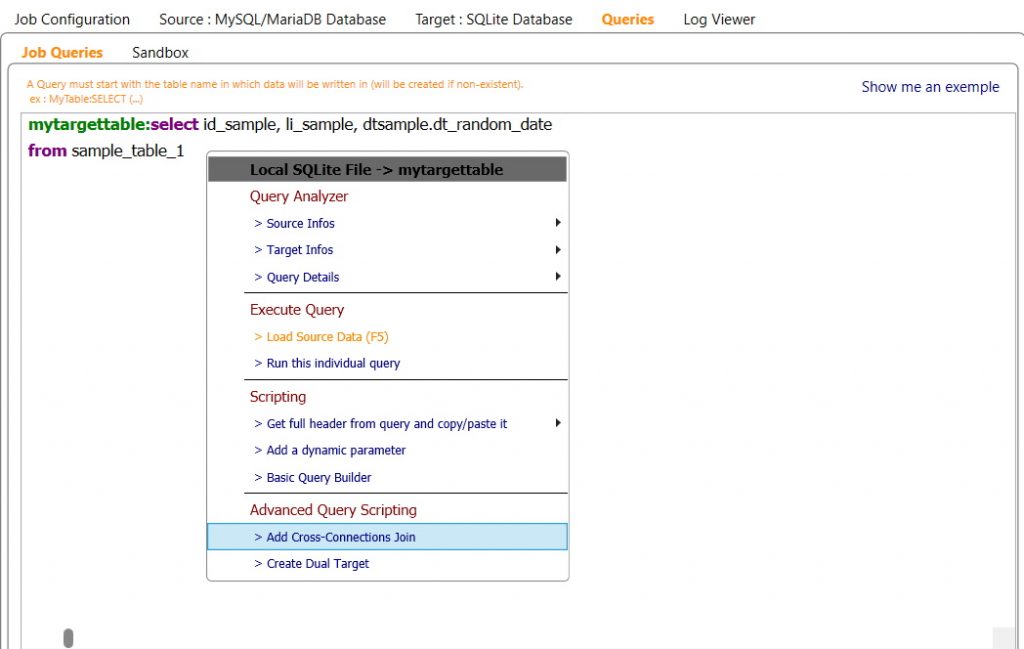This screenshot has width=1024, height=649.
Task: Click the 'from' keyword in the query editor
Action: tap(48, 151)
